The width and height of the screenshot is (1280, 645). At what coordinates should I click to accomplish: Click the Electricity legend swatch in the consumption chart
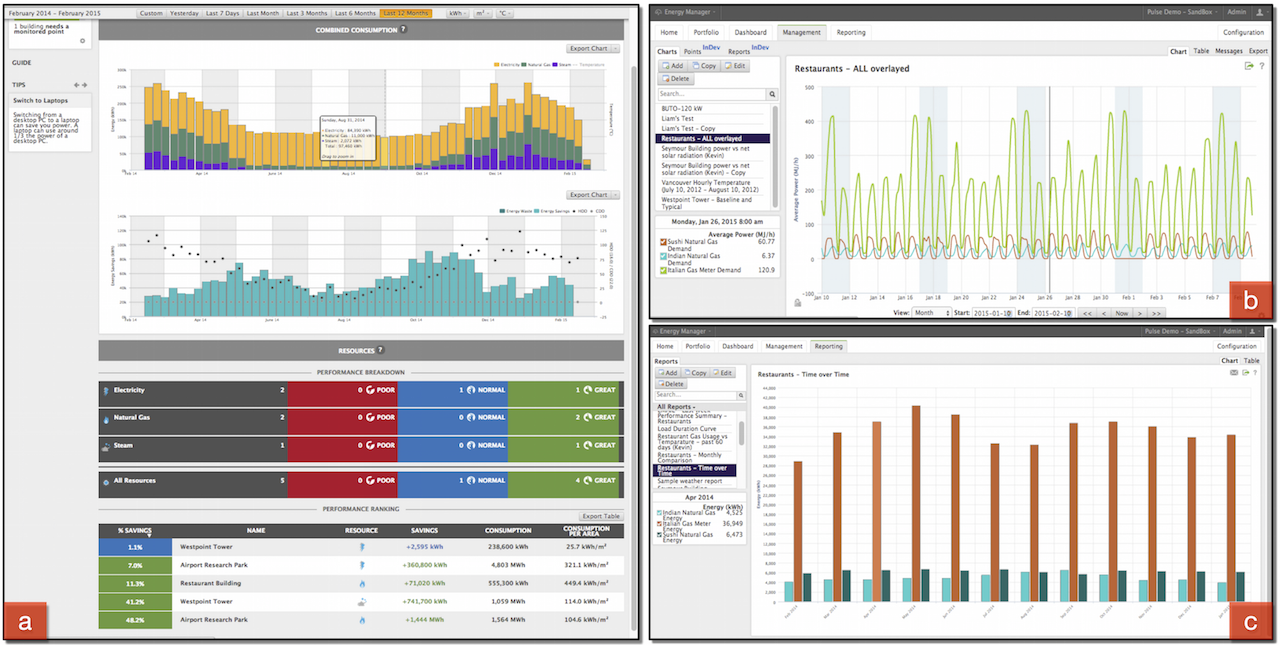[x=498, y=65]
